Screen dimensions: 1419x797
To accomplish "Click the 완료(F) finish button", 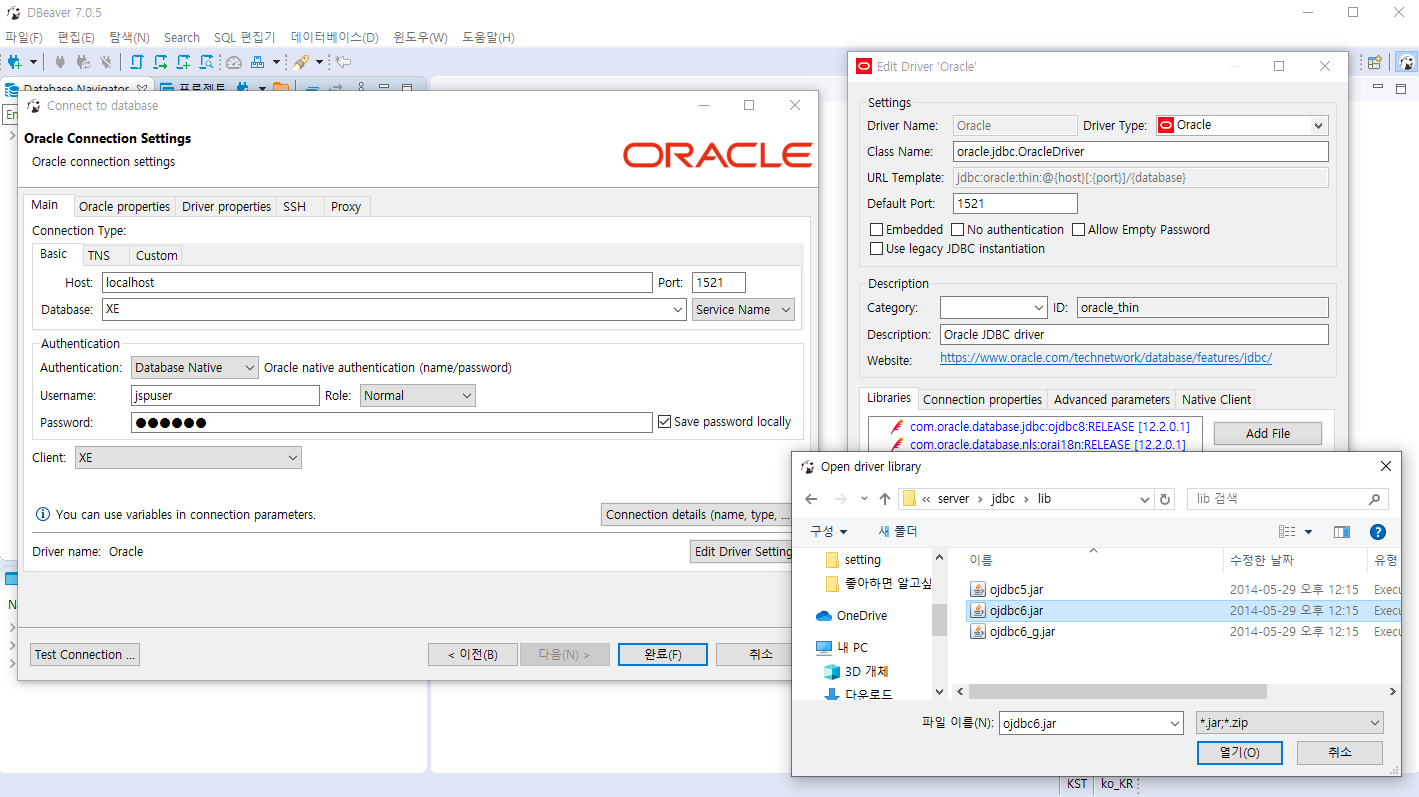I will [663, 655].
